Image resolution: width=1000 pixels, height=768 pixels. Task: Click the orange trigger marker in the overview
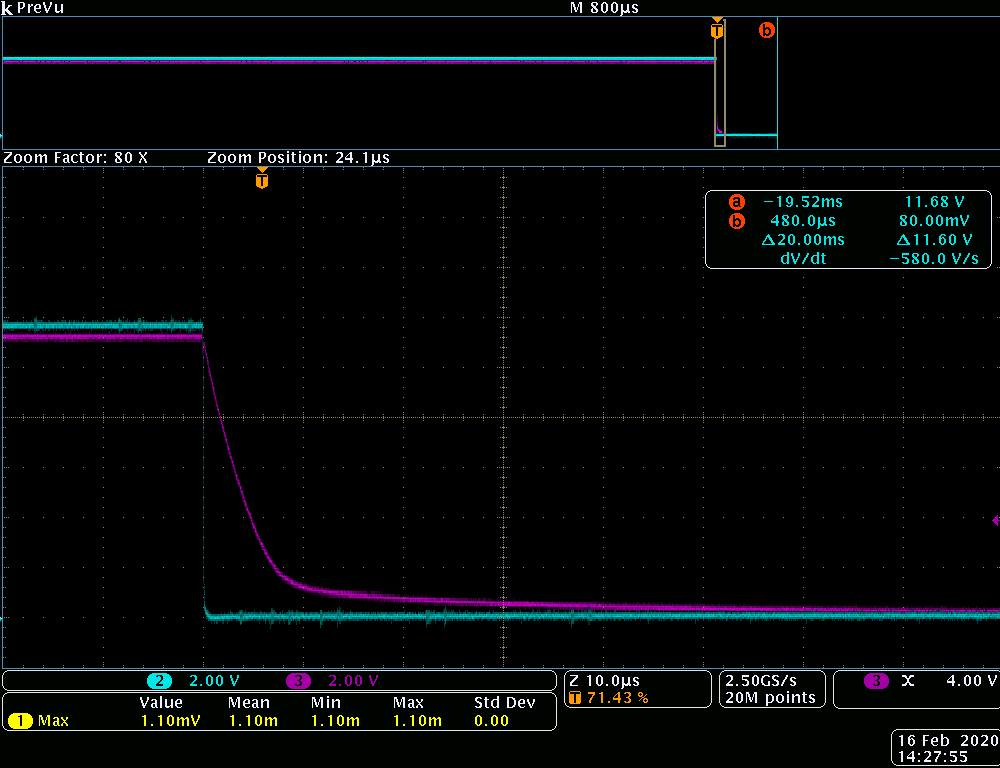(x=716, y=30)
